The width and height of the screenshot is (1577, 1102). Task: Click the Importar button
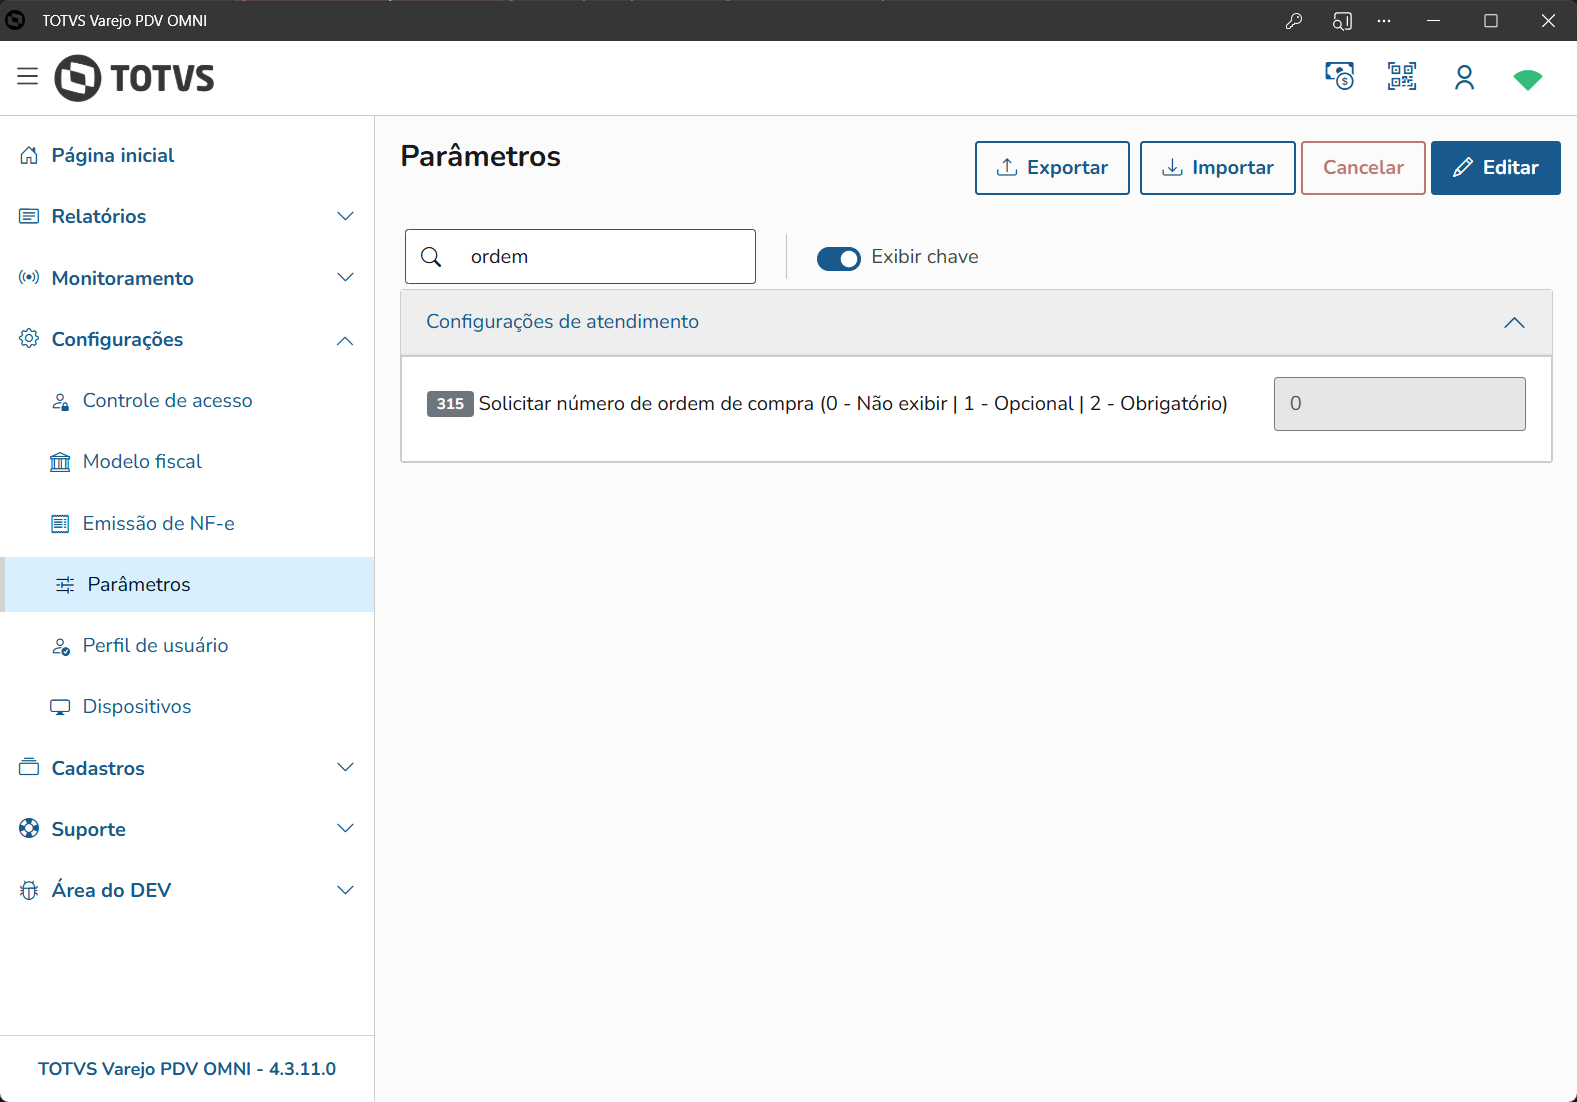point(1218,168)
